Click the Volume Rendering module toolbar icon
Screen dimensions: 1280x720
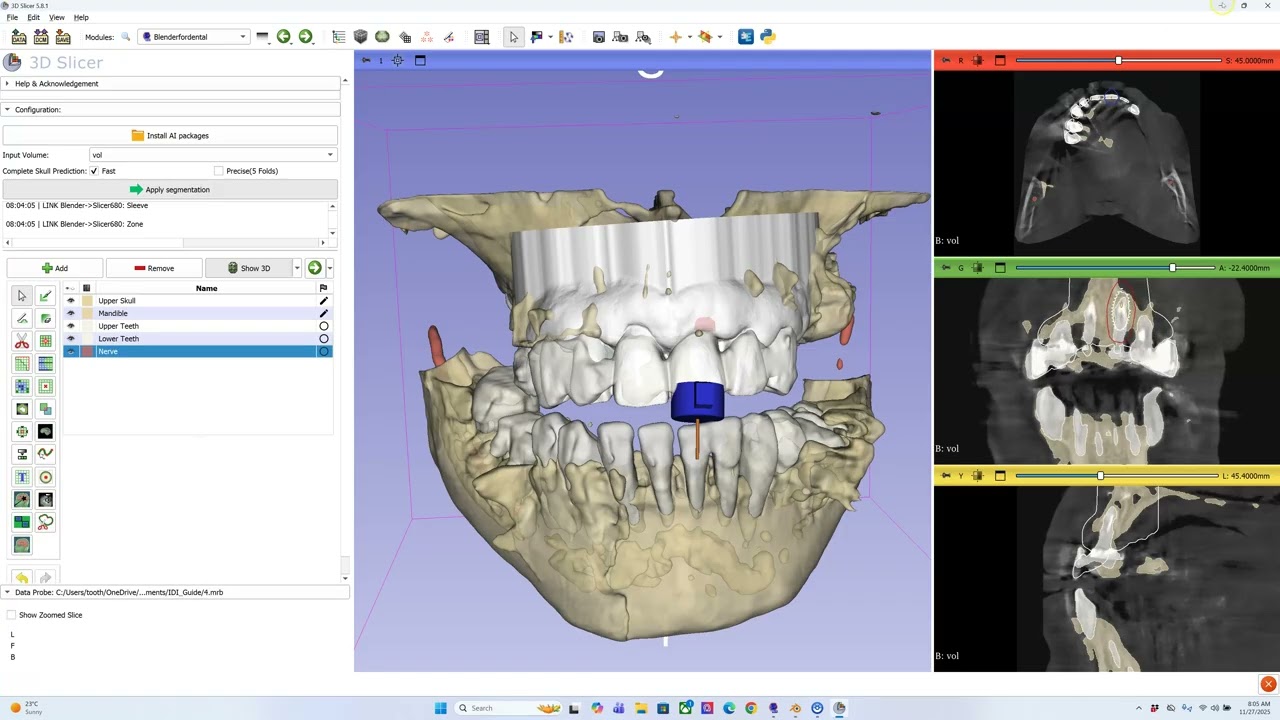pyautogui.click(x=361, y=37)
